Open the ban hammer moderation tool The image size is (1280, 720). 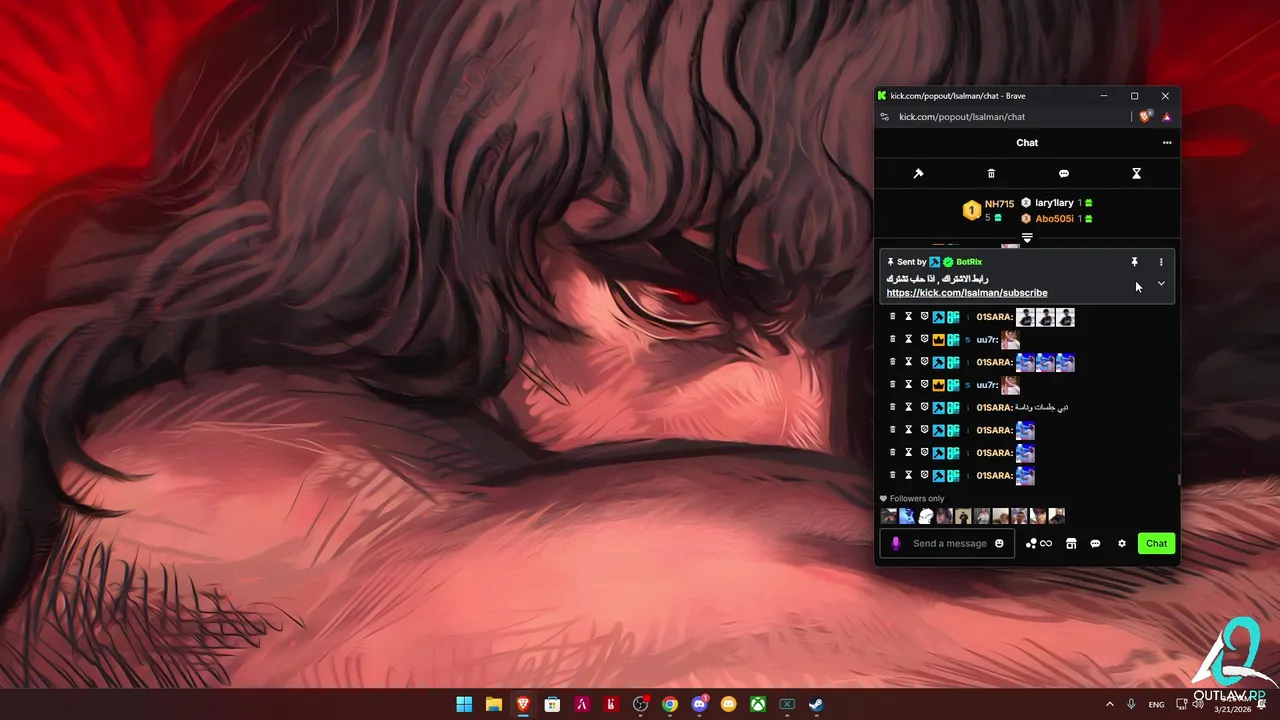point(918,173)
